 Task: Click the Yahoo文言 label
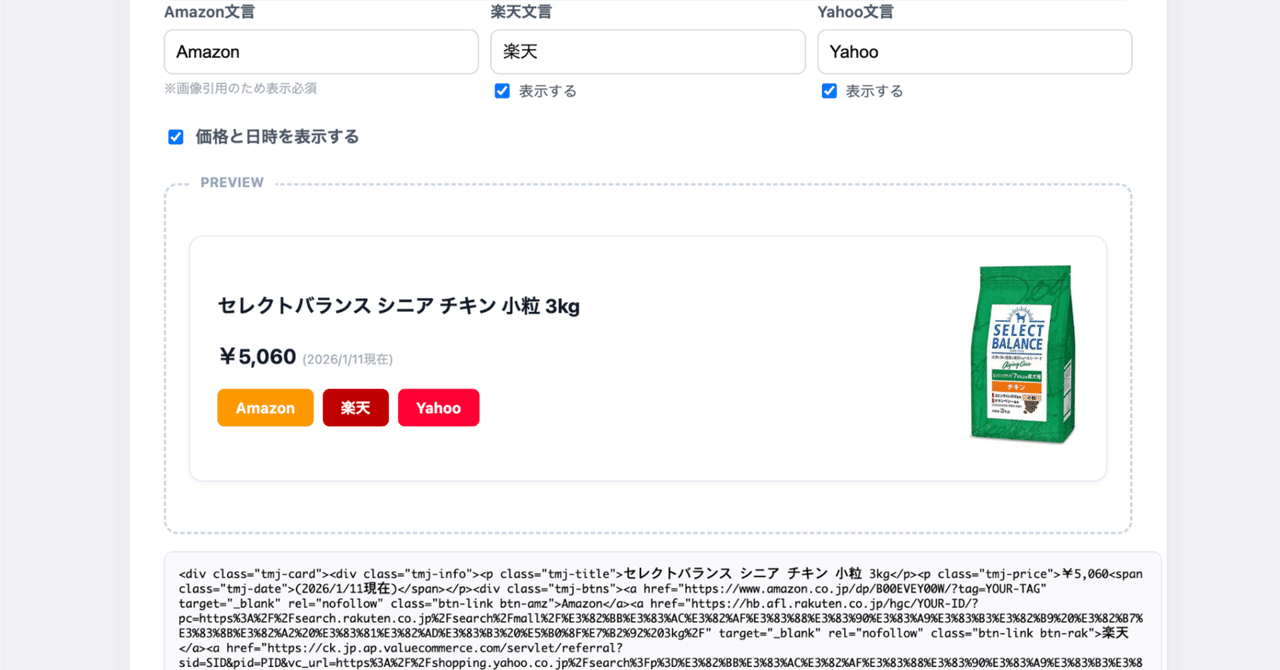[x=855, y=12]
